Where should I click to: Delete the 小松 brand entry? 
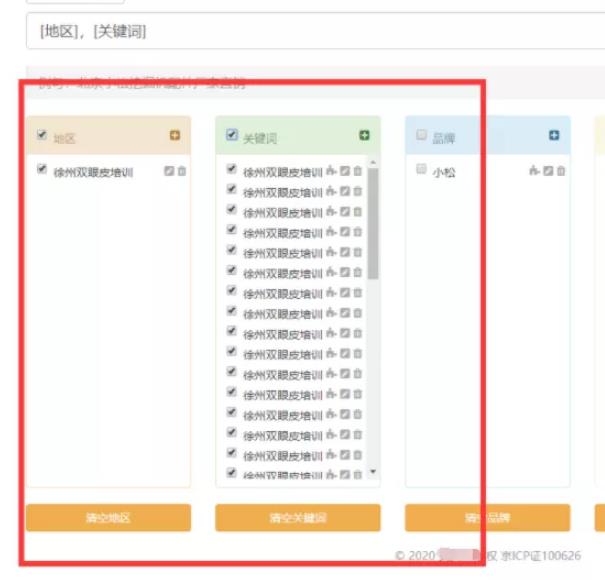click(561, 171)
